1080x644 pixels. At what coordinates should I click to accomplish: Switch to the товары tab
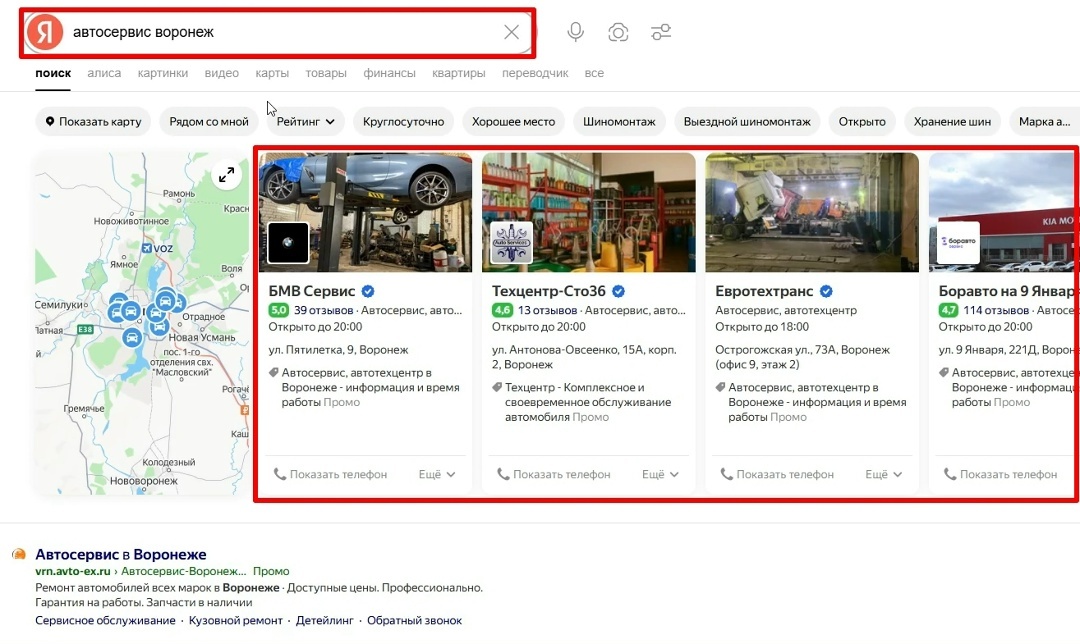click(326, 73)
